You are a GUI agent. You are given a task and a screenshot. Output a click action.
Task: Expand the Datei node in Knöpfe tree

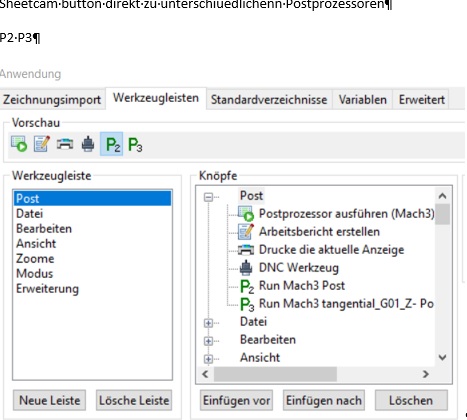(208, 323)
